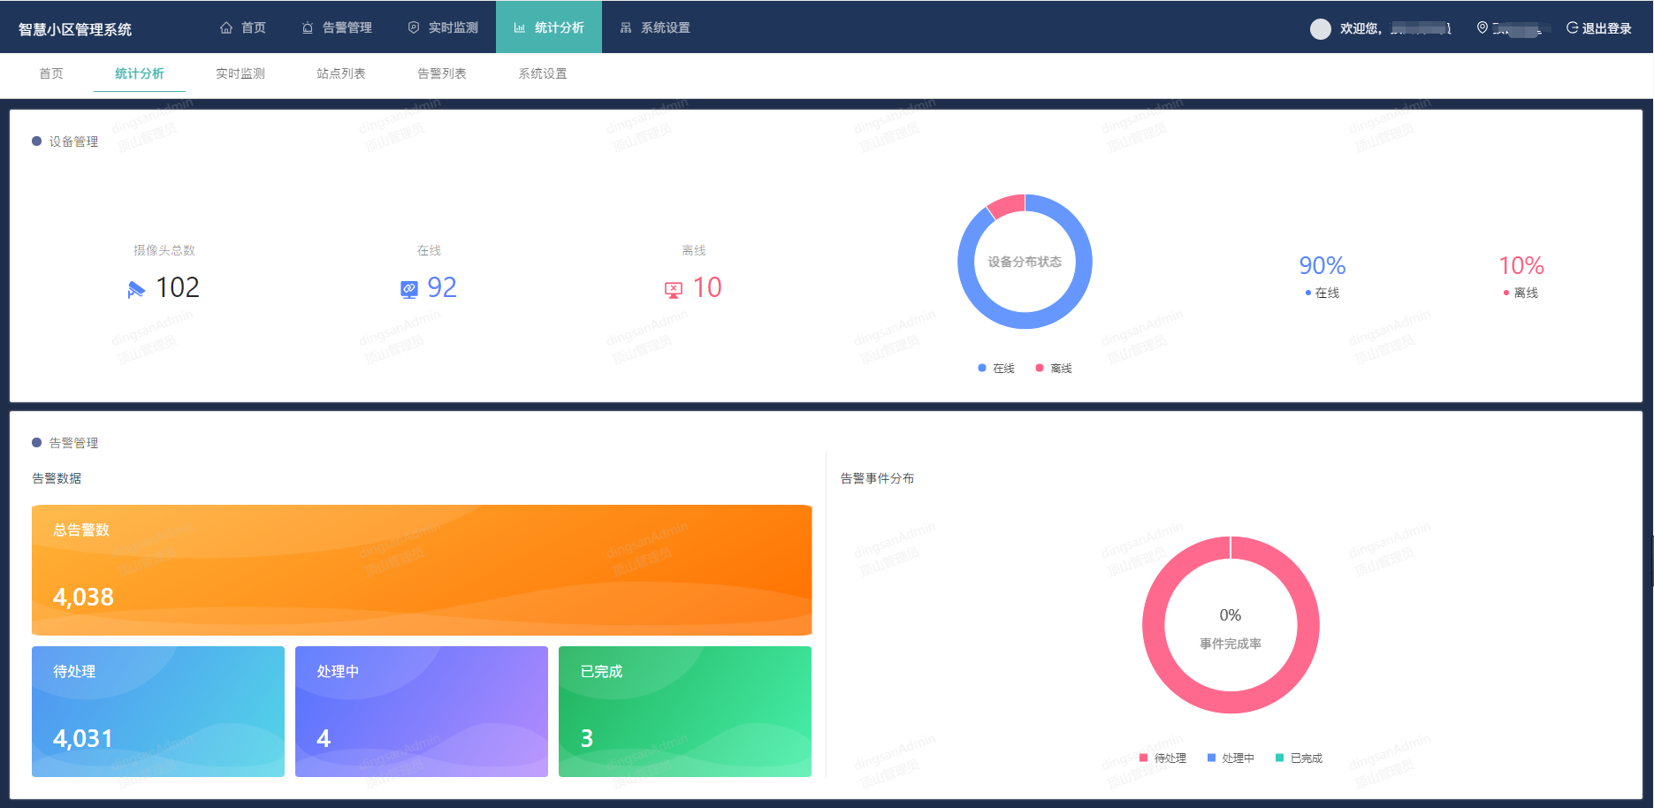1654x808 pixels.
Task: Log out via 退出登录 button
Action: pyautogui.click(x=1599, y=28)
